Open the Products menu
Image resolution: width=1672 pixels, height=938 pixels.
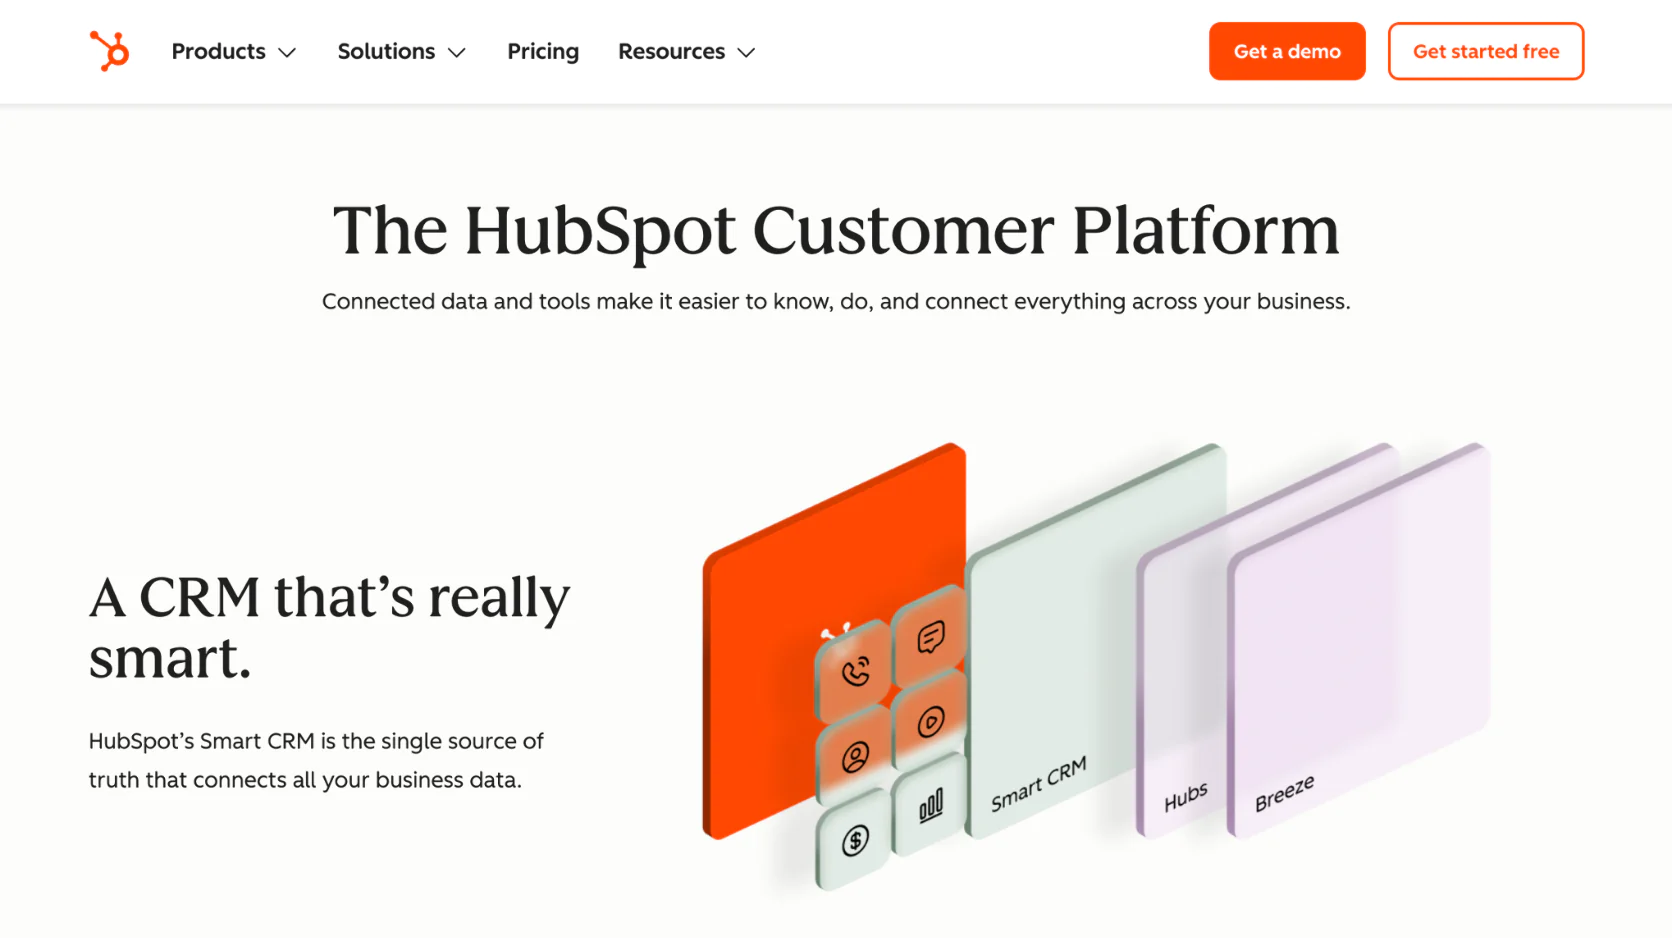pos(218,51)
